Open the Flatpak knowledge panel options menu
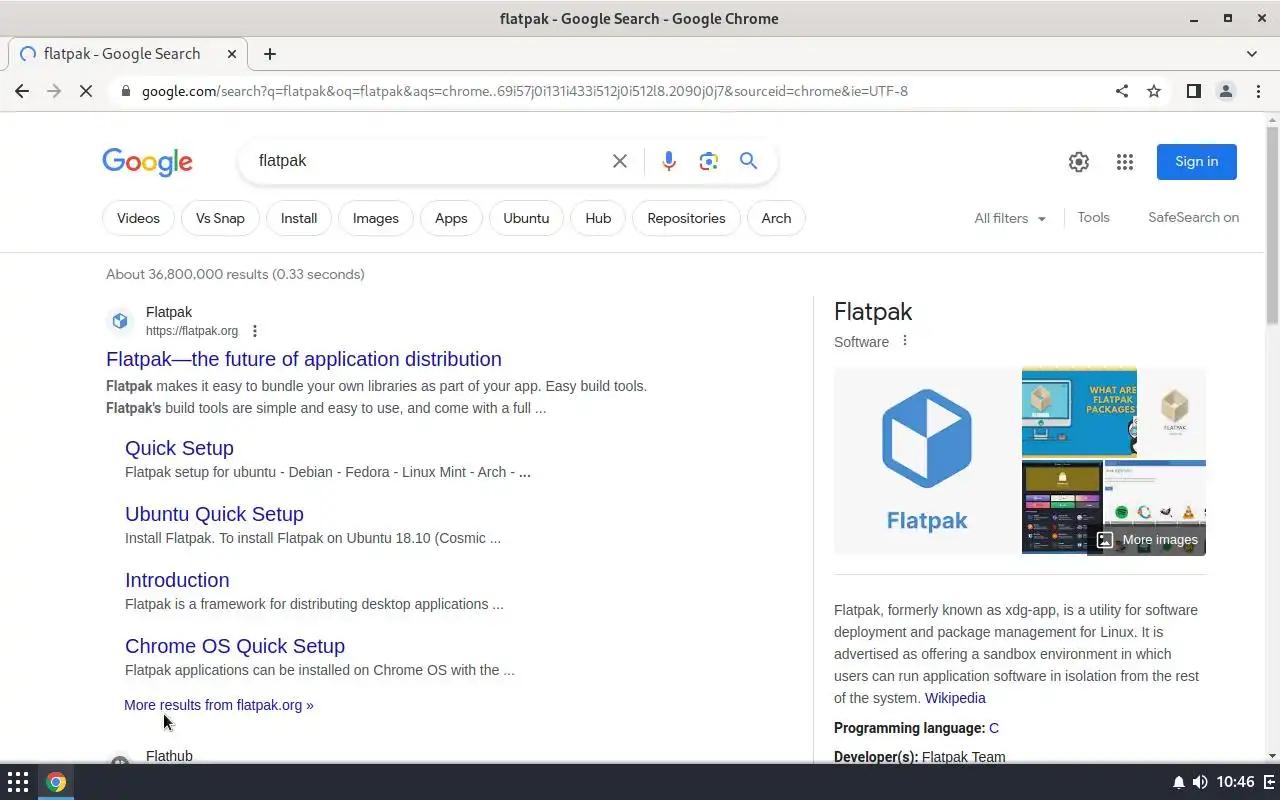Image resolution: width=1280 pixels, height=800 pixels. [905, 341]
